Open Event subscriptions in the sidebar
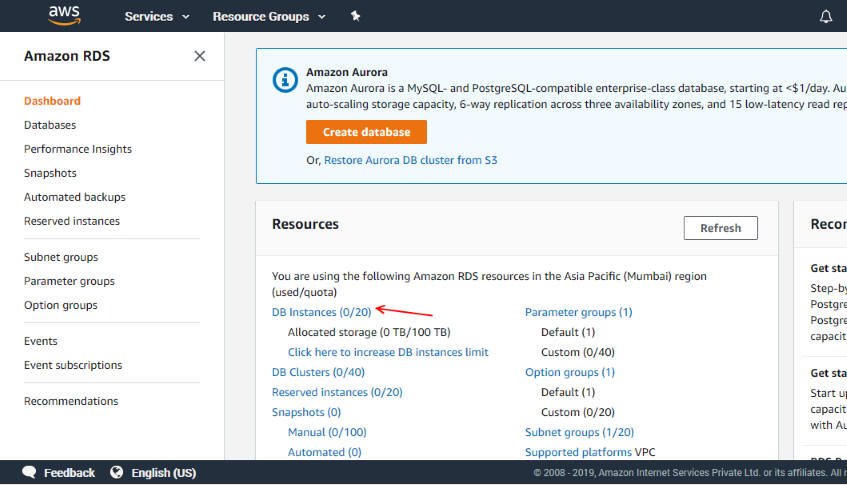This screenshot has width=847, height=485. [x=73, y=365]
